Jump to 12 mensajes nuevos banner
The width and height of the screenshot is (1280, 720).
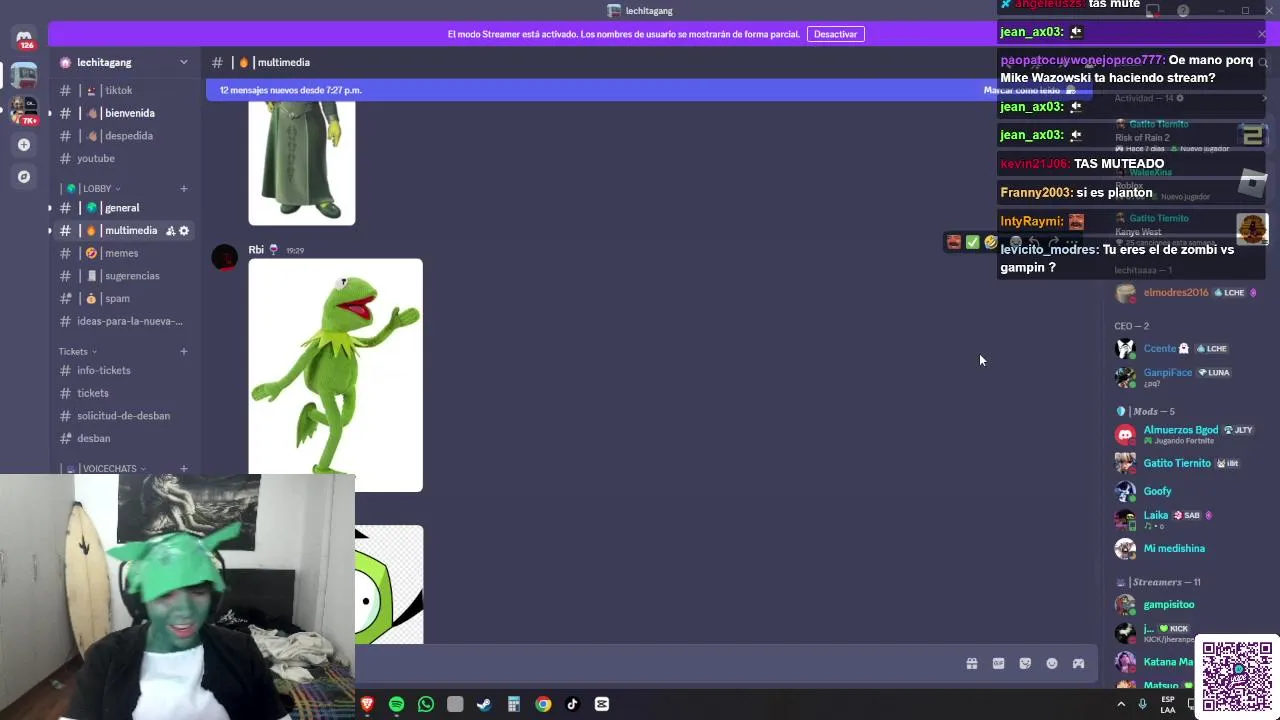pyautogui.click(x=291, y=90)
